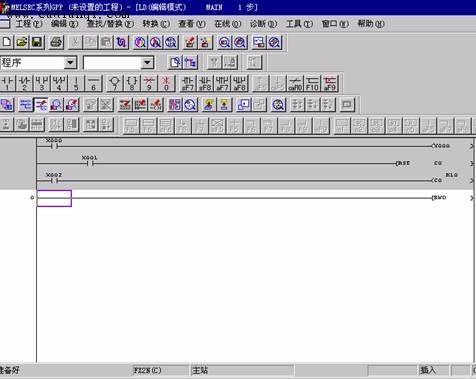Click the Open project folder icon
This screenshot has height=379, width=476.
coord(22,43)
